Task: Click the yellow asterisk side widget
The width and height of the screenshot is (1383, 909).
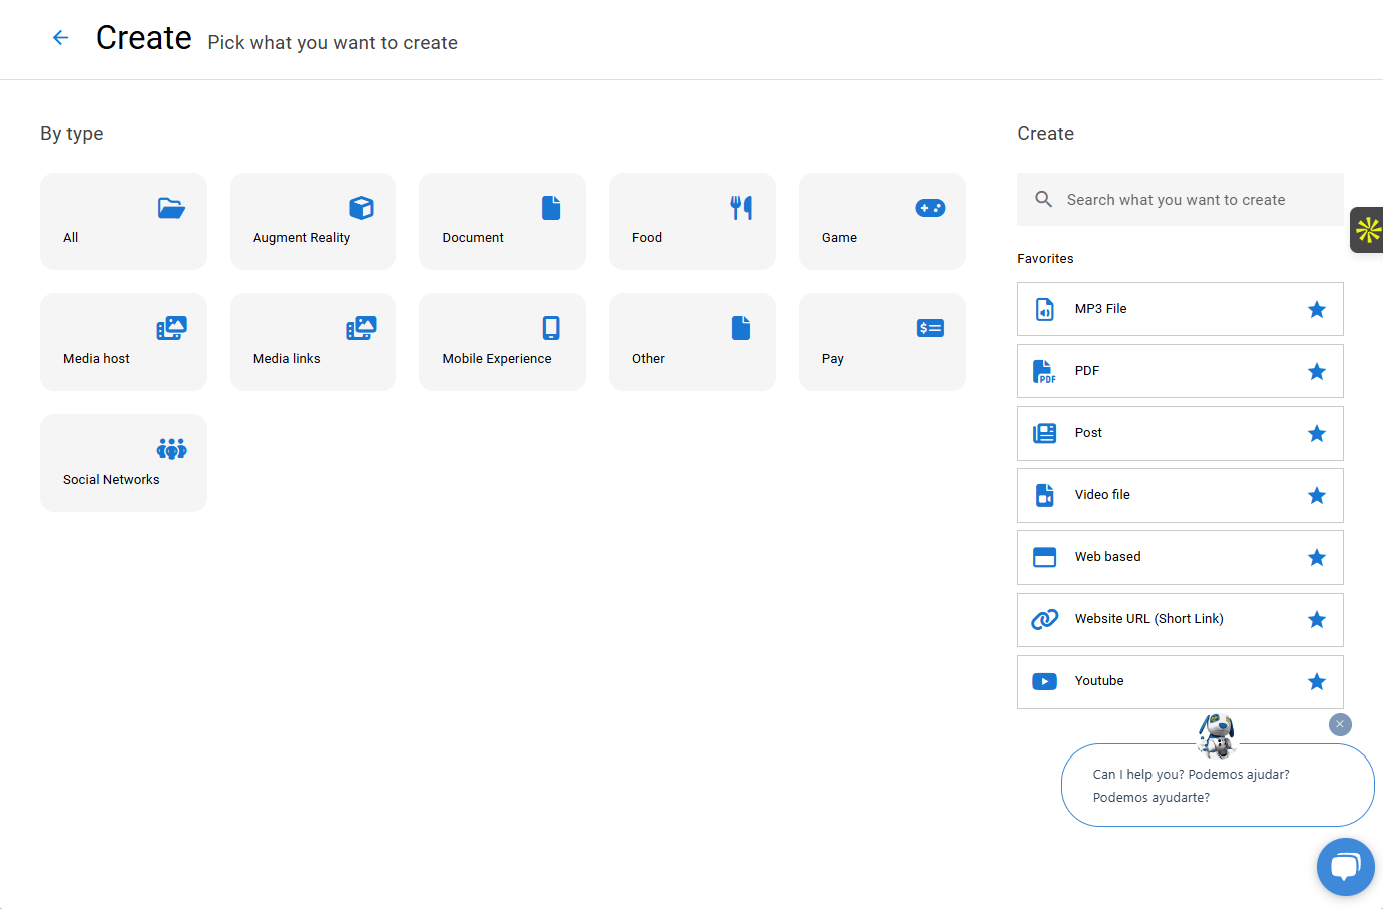Action: click(x=1367, y=230)
